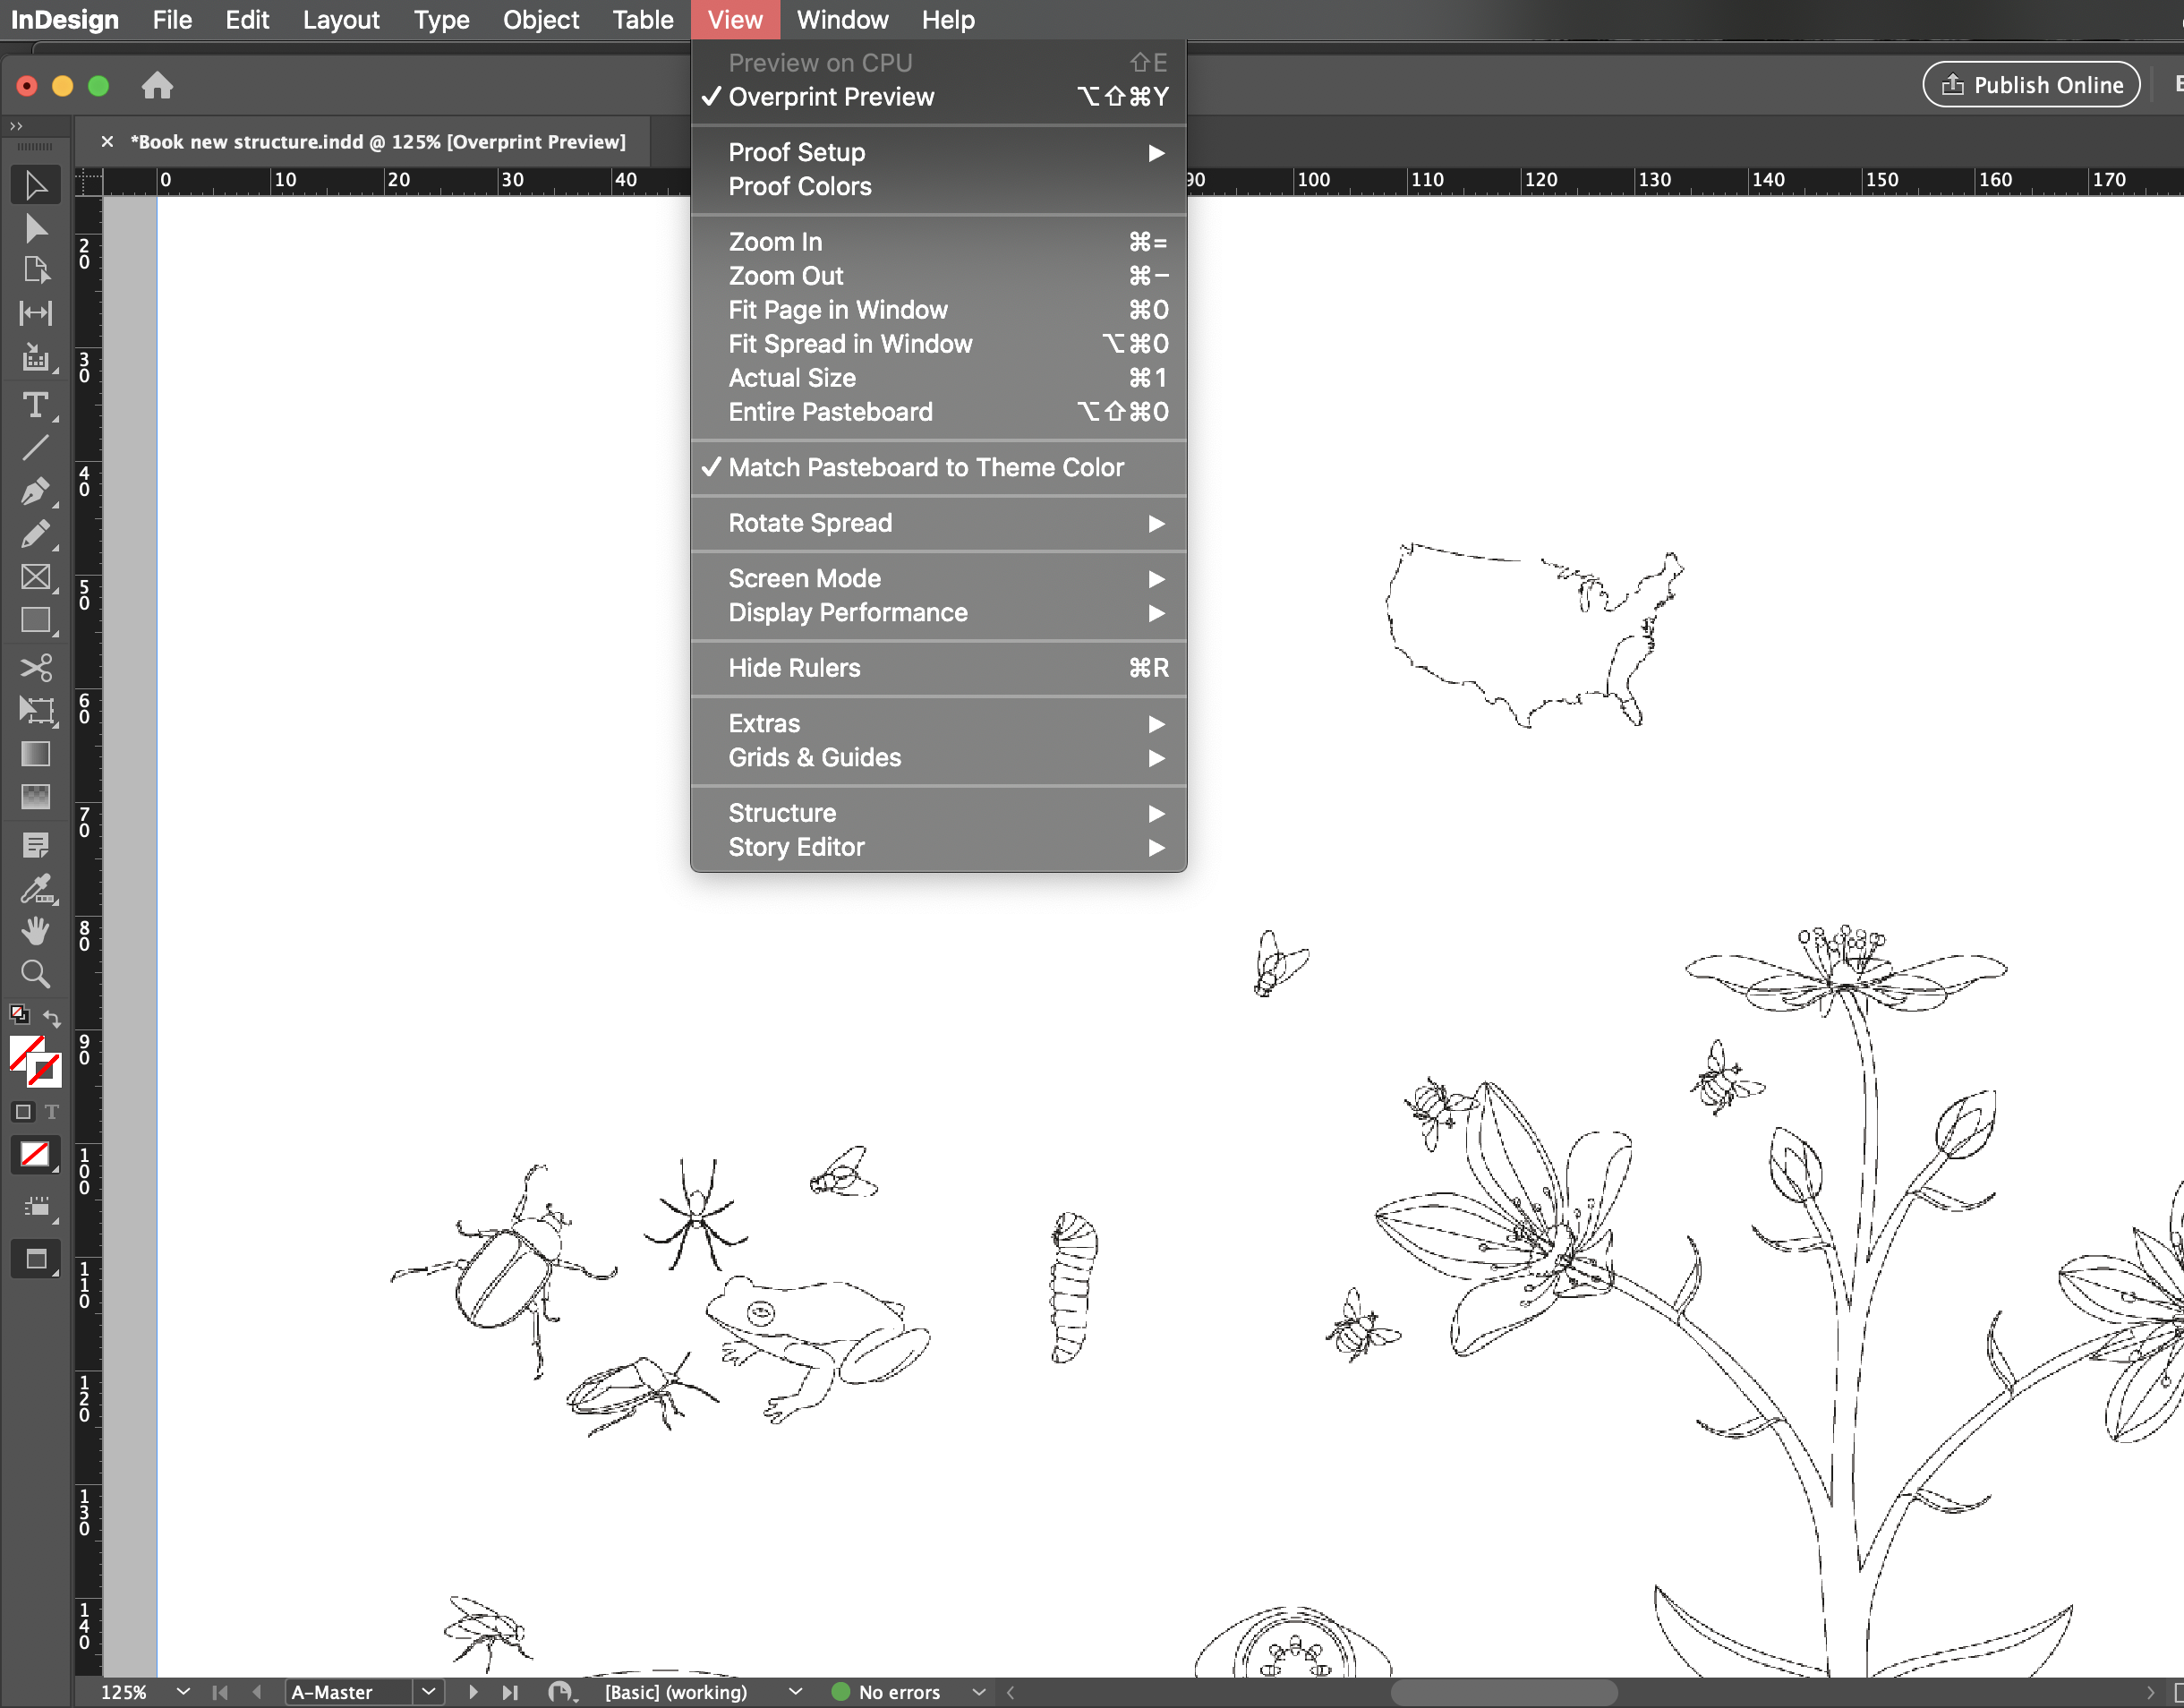Toggle Hide Rulers option
Image resolution: width=2184 pixels, height=1708 pixels.
point(793,668)
